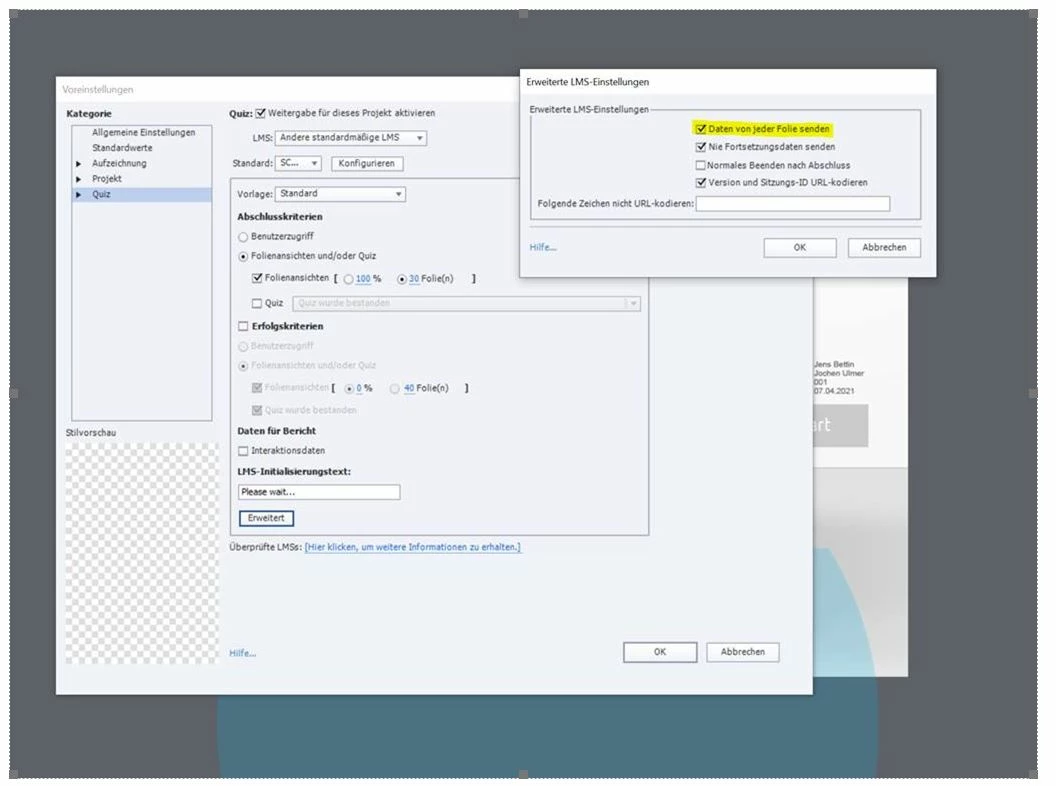Click the URL-kodieren exclusion characters input field

pos(793,203)
